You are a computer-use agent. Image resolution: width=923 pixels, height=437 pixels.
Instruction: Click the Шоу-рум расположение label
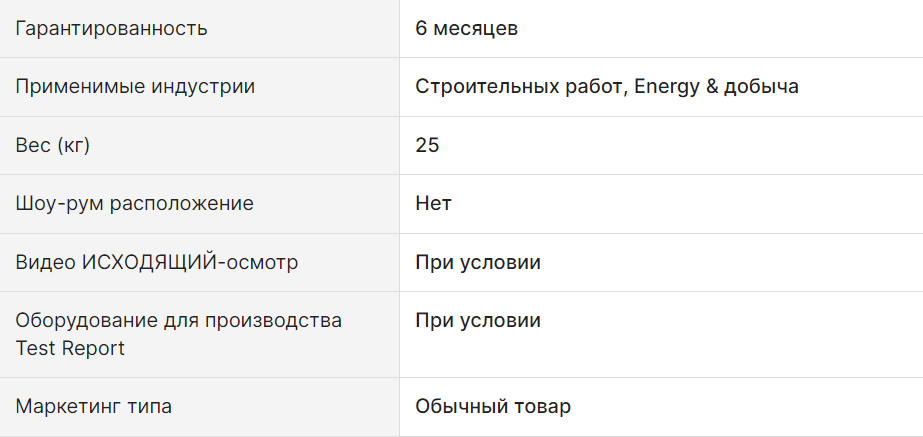point(134,204)
